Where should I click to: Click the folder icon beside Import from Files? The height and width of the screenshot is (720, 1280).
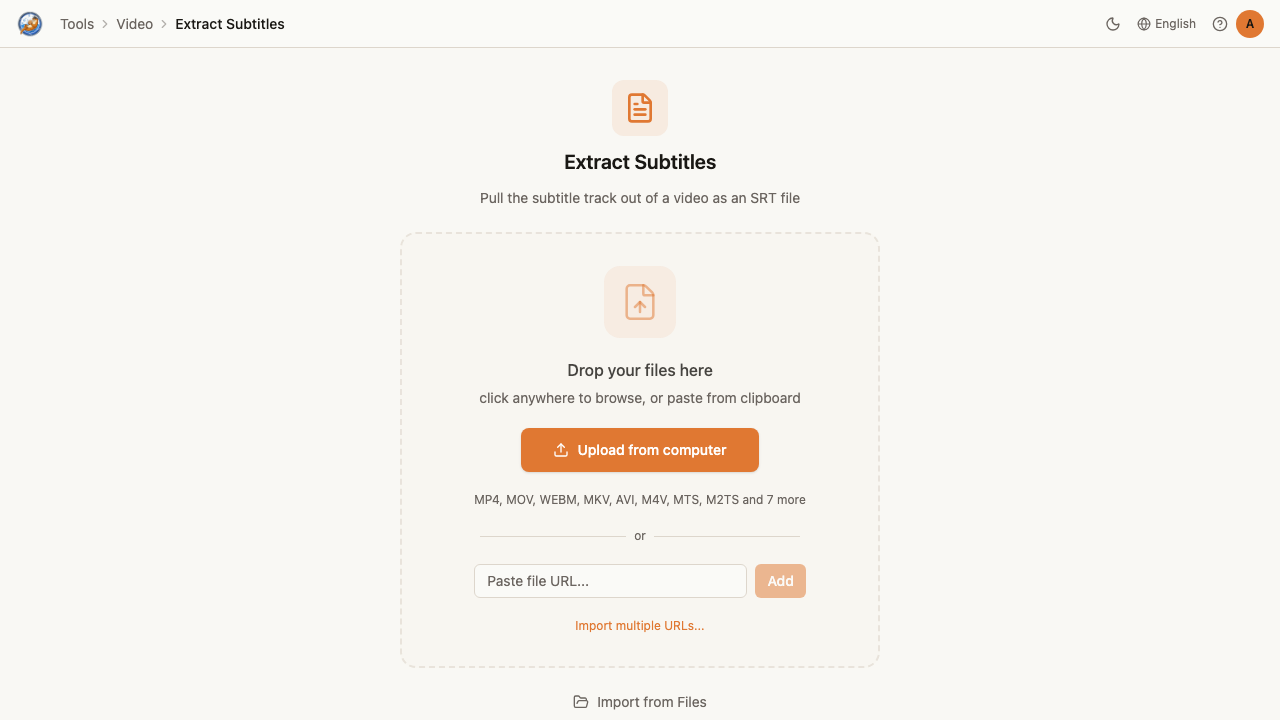coord(581,702)
